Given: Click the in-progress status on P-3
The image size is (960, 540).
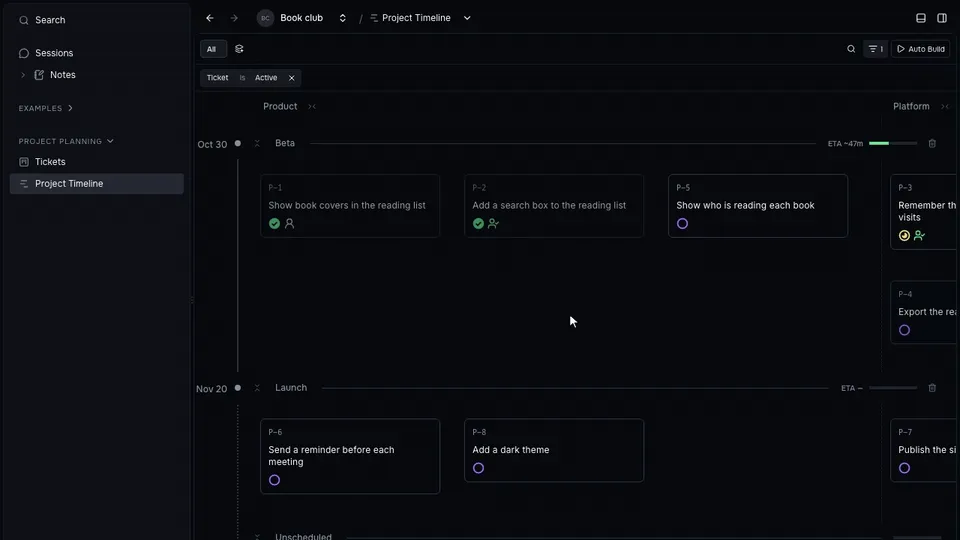Looking at the screenshot, I should 904,236.
